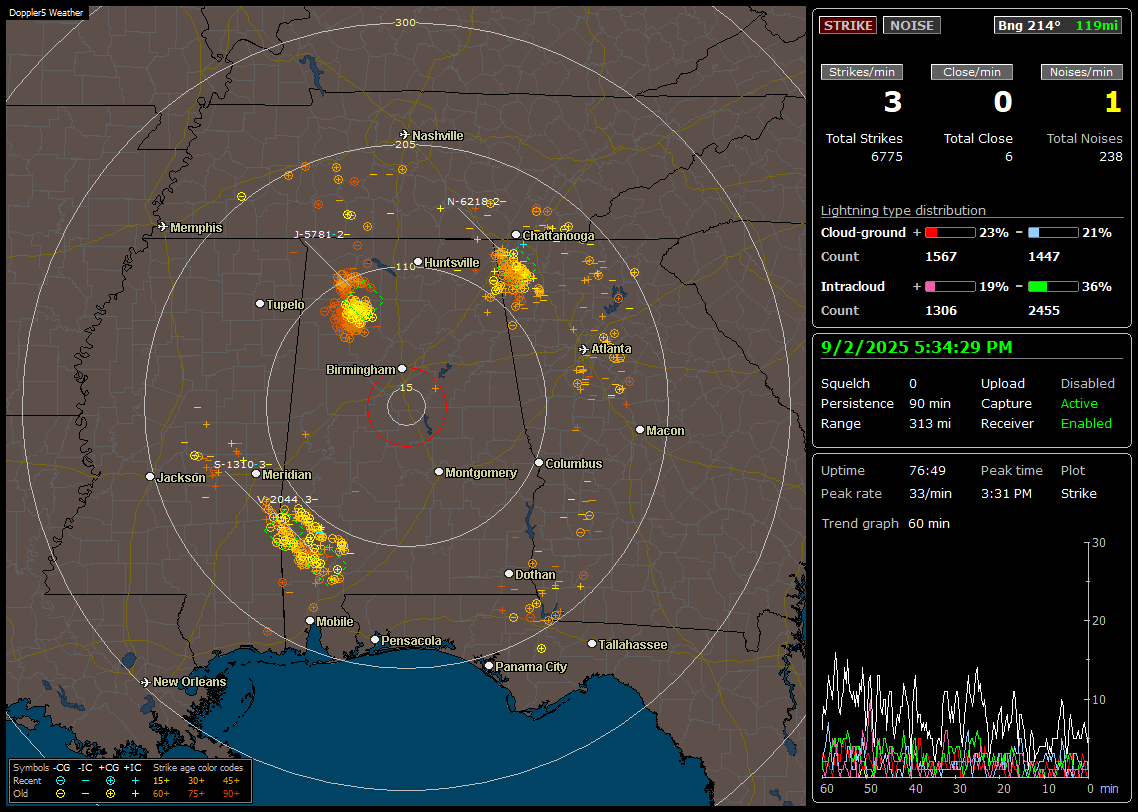Click the Range value 313 mi

pyautogui.click(x=930, y=424)
